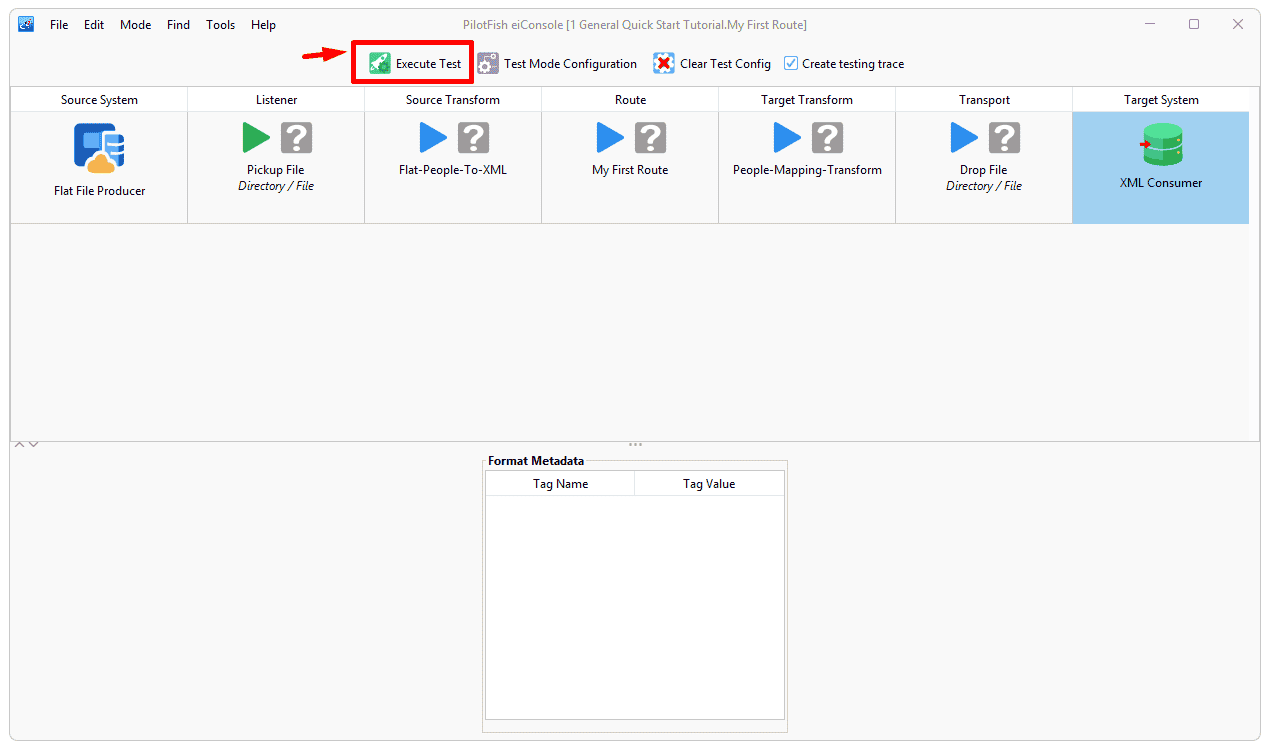Click the question mark under Source Transform
The height and width of the screenshot is (749, 1263).
(x=473, y=137)
